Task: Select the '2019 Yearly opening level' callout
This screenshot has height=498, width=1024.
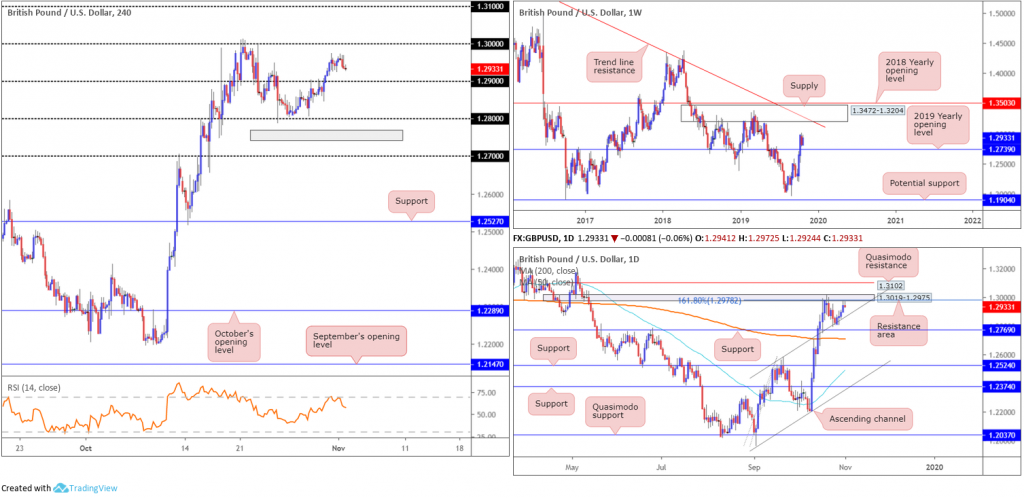Action: 939,123
